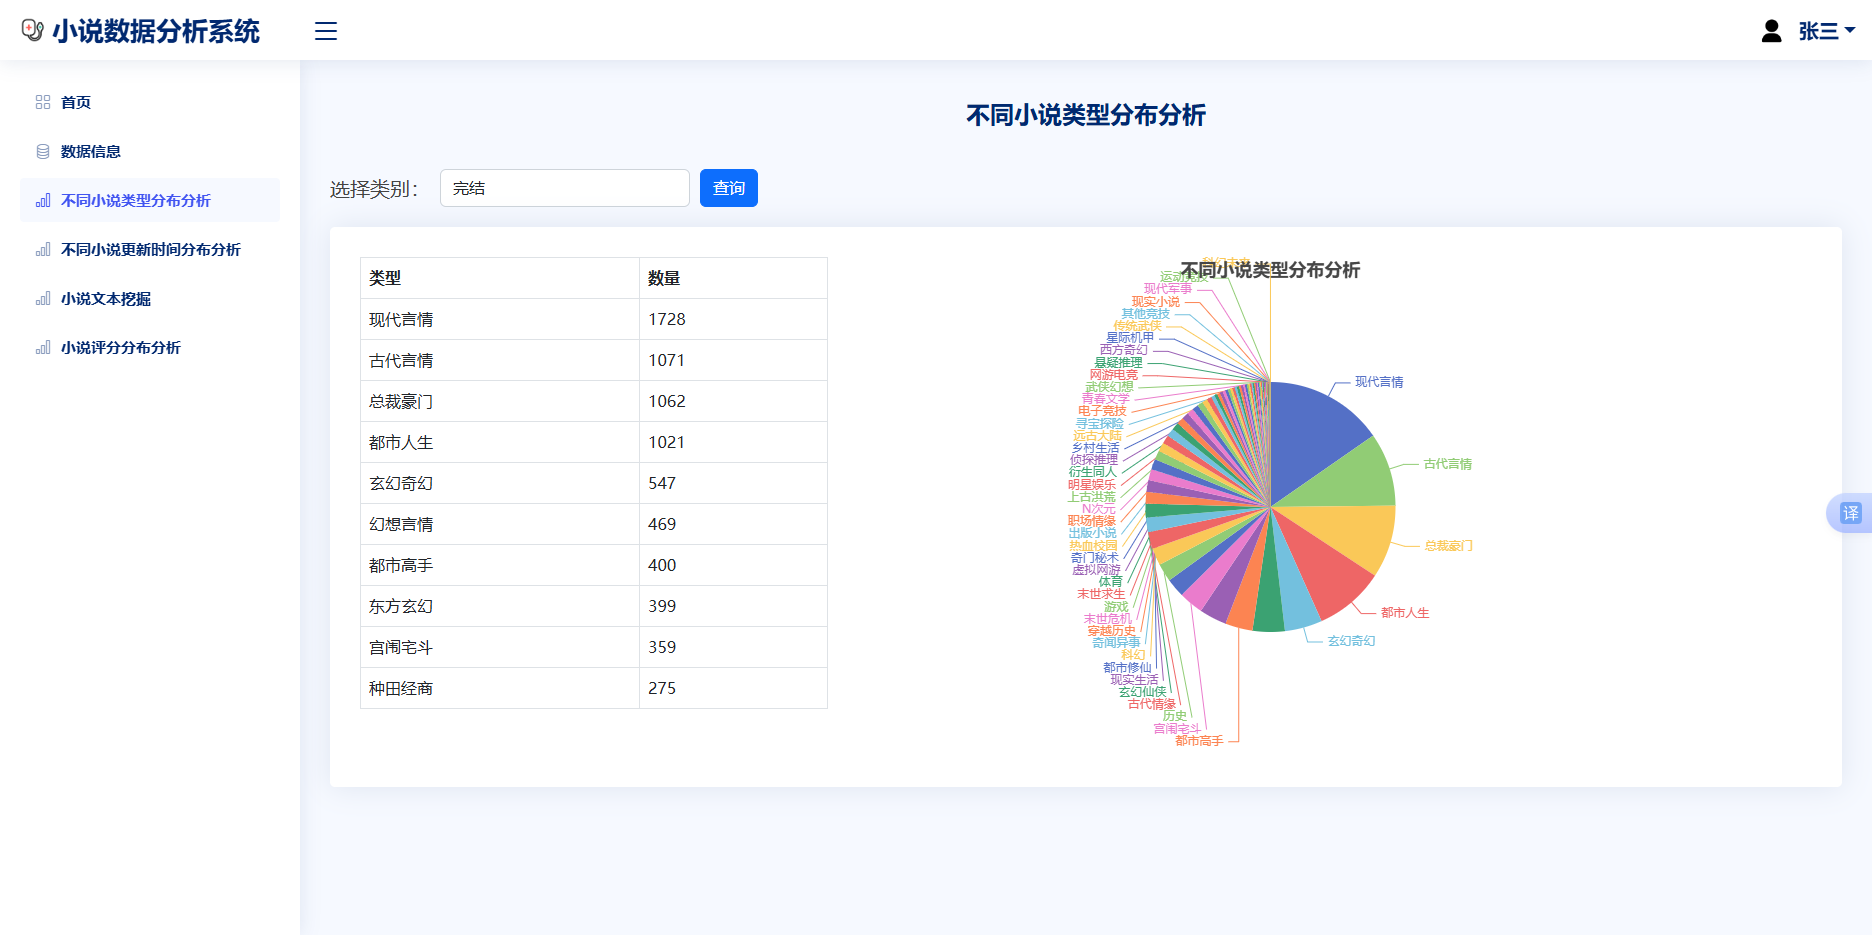Click the 类型 column header

tap(500, 278)
